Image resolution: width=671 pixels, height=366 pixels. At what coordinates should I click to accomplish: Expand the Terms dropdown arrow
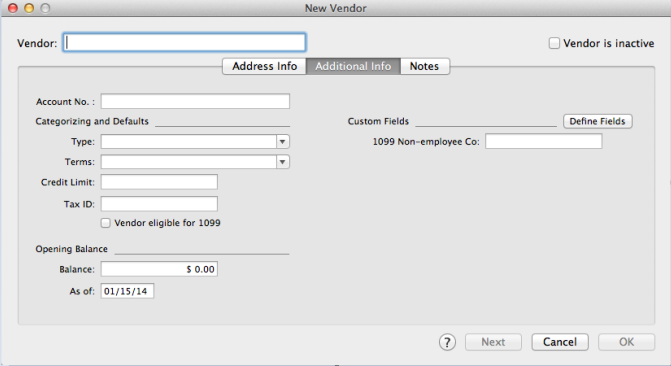(x=282, y=162)
